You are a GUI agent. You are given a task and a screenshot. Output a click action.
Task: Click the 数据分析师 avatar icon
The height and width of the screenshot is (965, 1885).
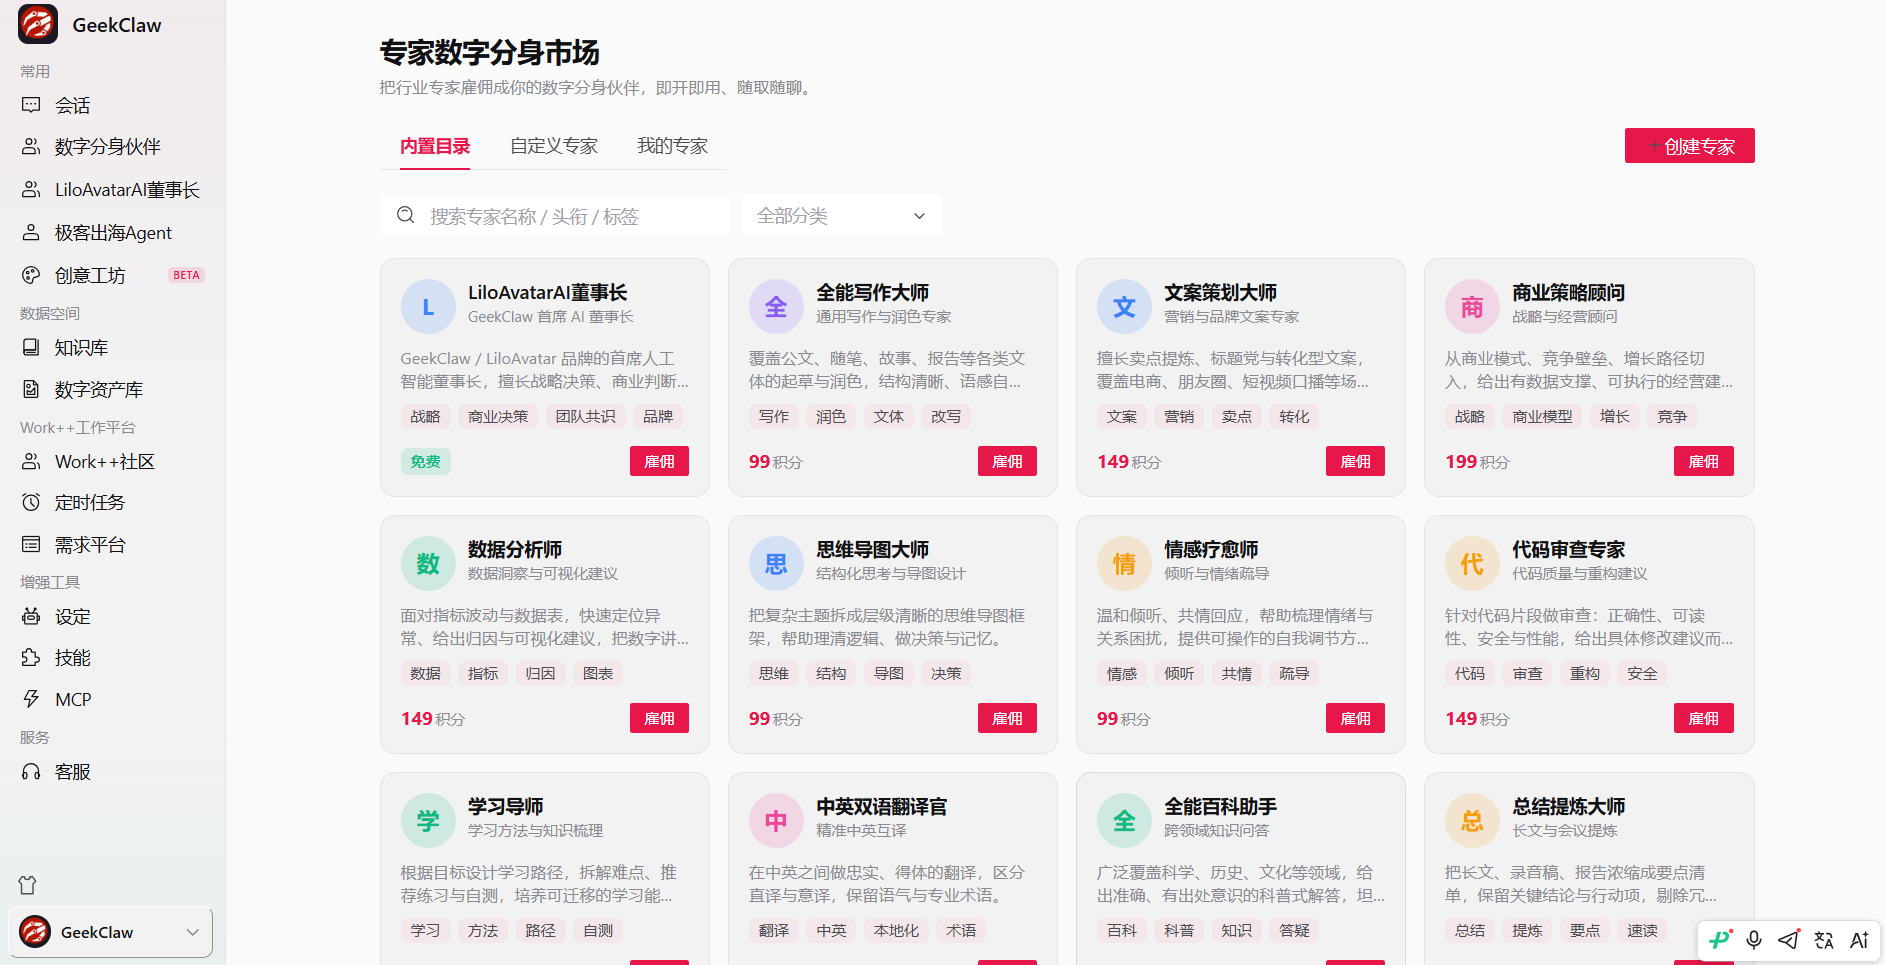[x=428, y=563]
